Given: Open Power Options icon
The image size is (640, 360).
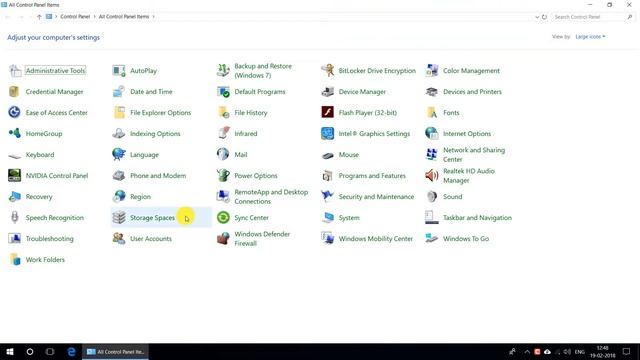Looking at the screenshot, I should coord(223,176).
